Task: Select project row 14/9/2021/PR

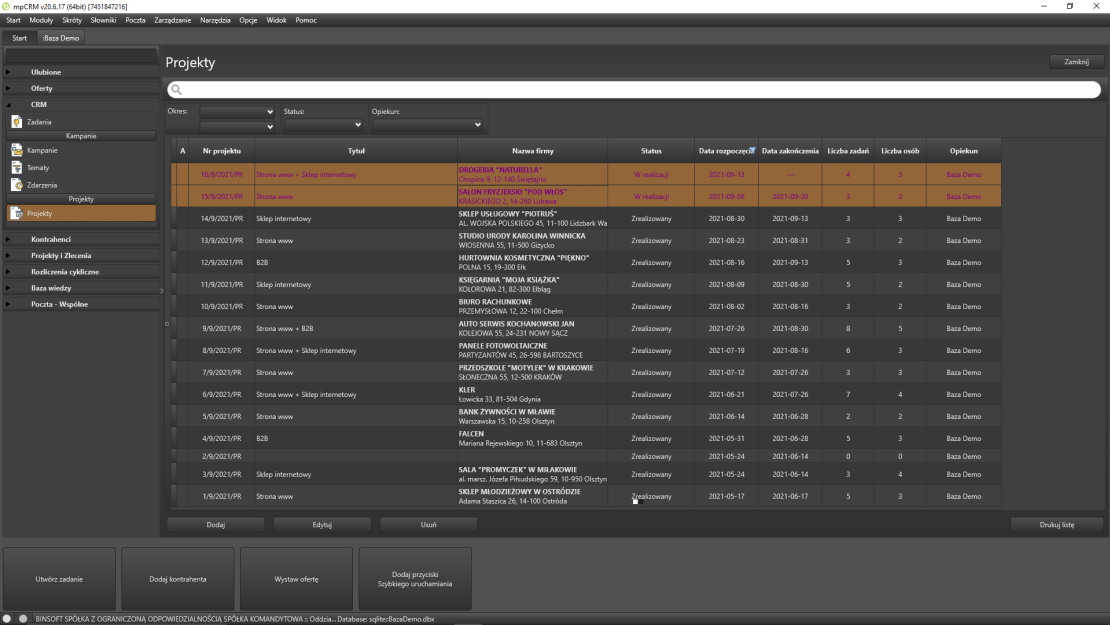Action: pos(586,219)
